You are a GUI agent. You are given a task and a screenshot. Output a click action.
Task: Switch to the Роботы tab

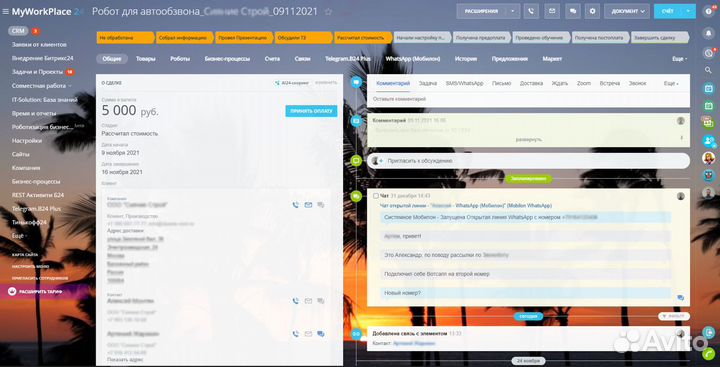coord(180,59)
